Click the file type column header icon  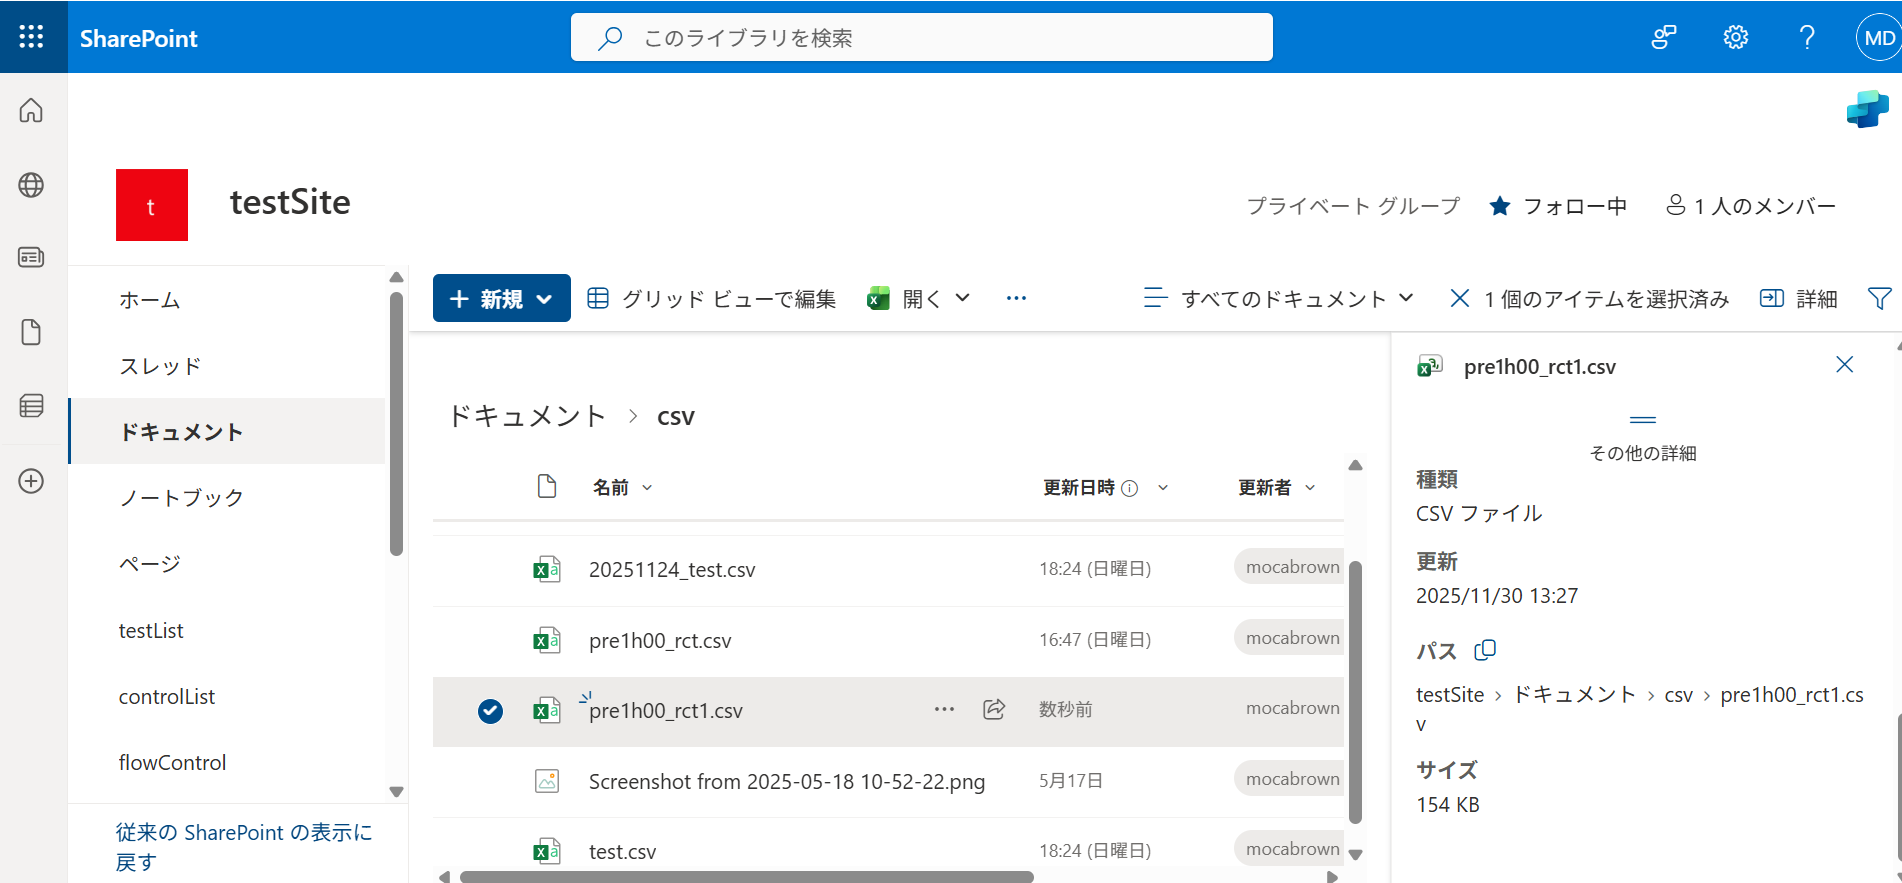(547, 486)
